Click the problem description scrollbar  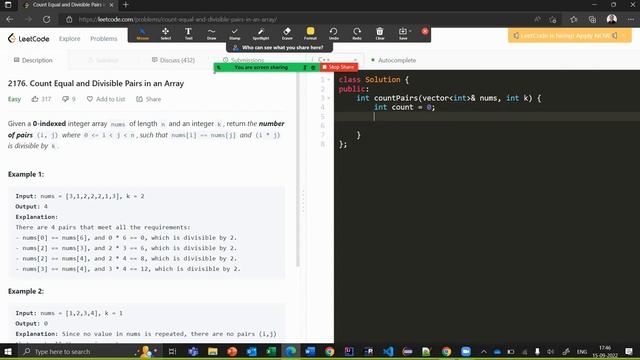pyautogui.click(x=298, y=169)
